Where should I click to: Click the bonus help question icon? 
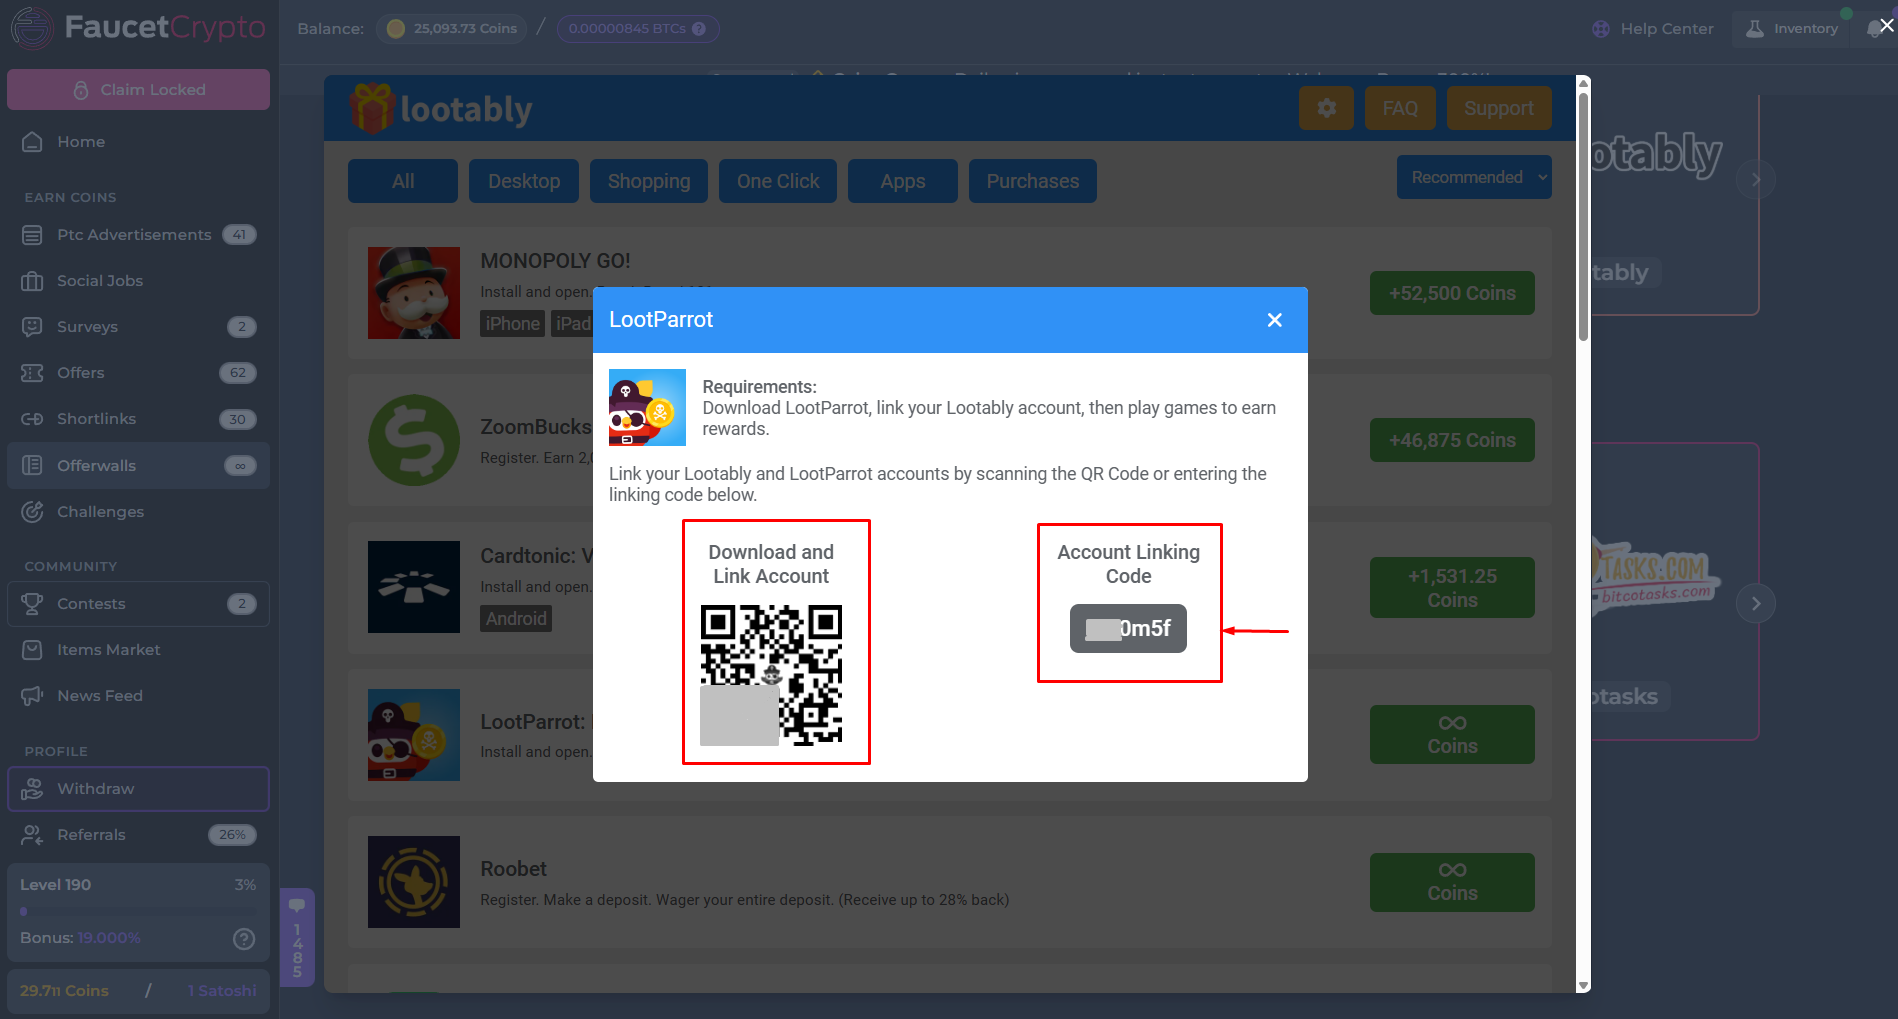[244, 938]
